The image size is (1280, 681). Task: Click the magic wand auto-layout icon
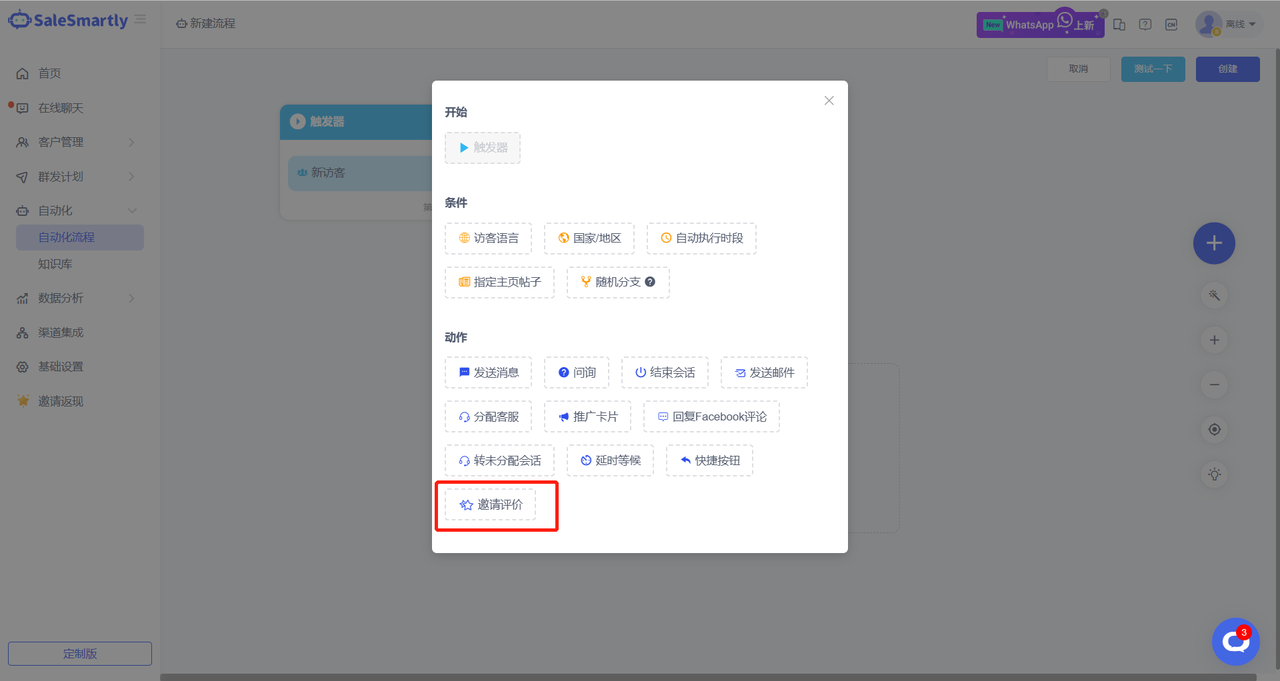tap(1214, 296)
